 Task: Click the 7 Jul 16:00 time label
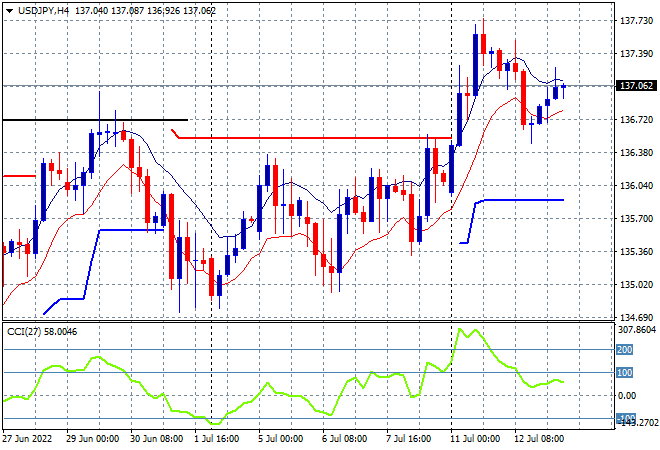(408, 439)
